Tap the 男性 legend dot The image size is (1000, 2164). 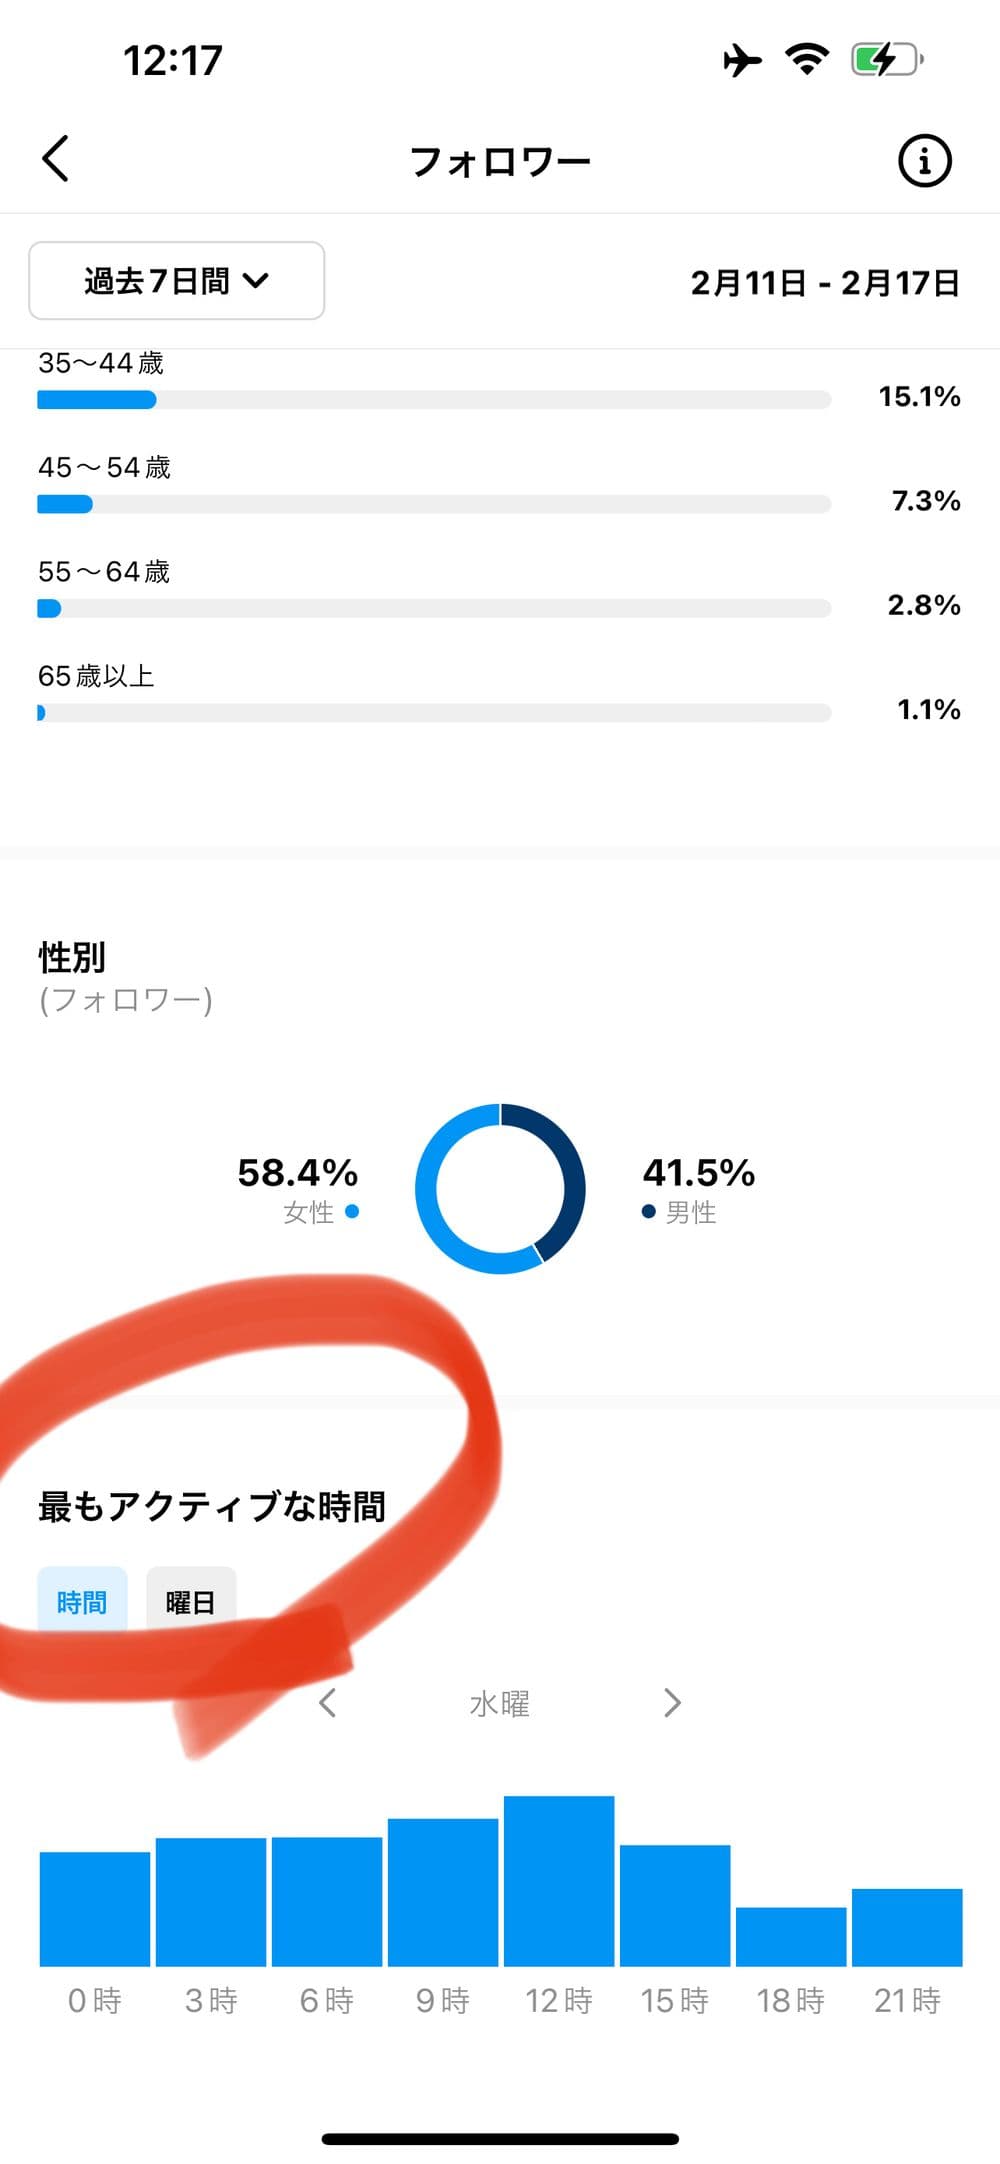tap(648, 1212)
